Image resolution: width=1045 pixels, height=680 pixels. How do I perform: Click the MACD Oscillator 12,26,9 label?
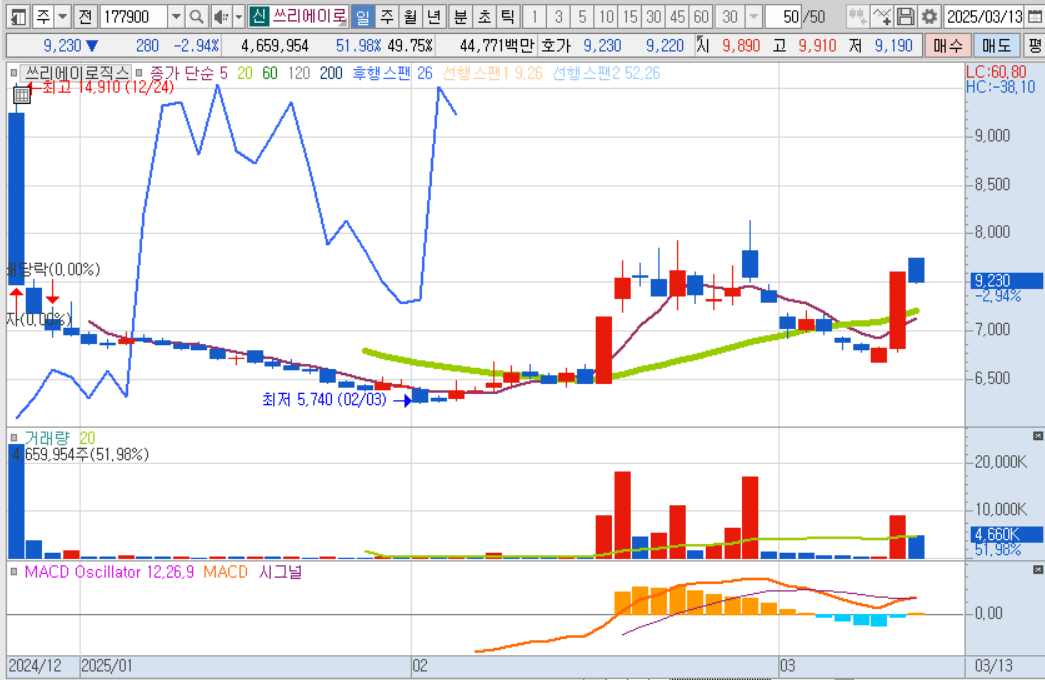coord(109,572)
